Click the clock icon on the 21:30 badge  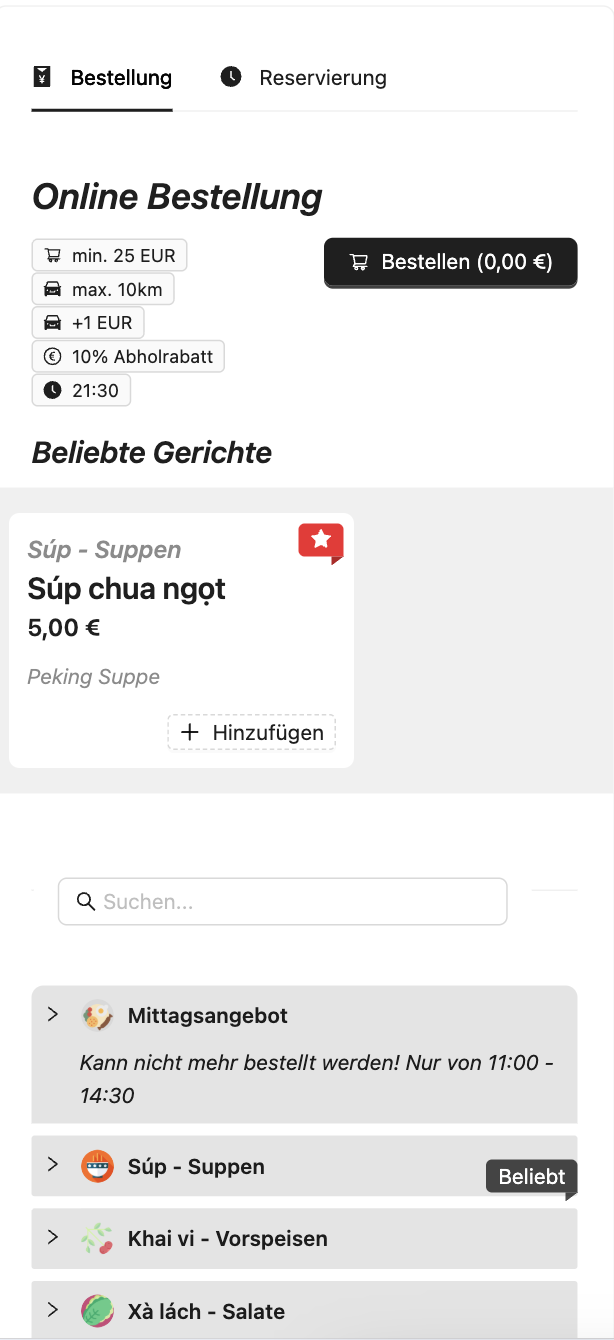(x=52, y=390)
